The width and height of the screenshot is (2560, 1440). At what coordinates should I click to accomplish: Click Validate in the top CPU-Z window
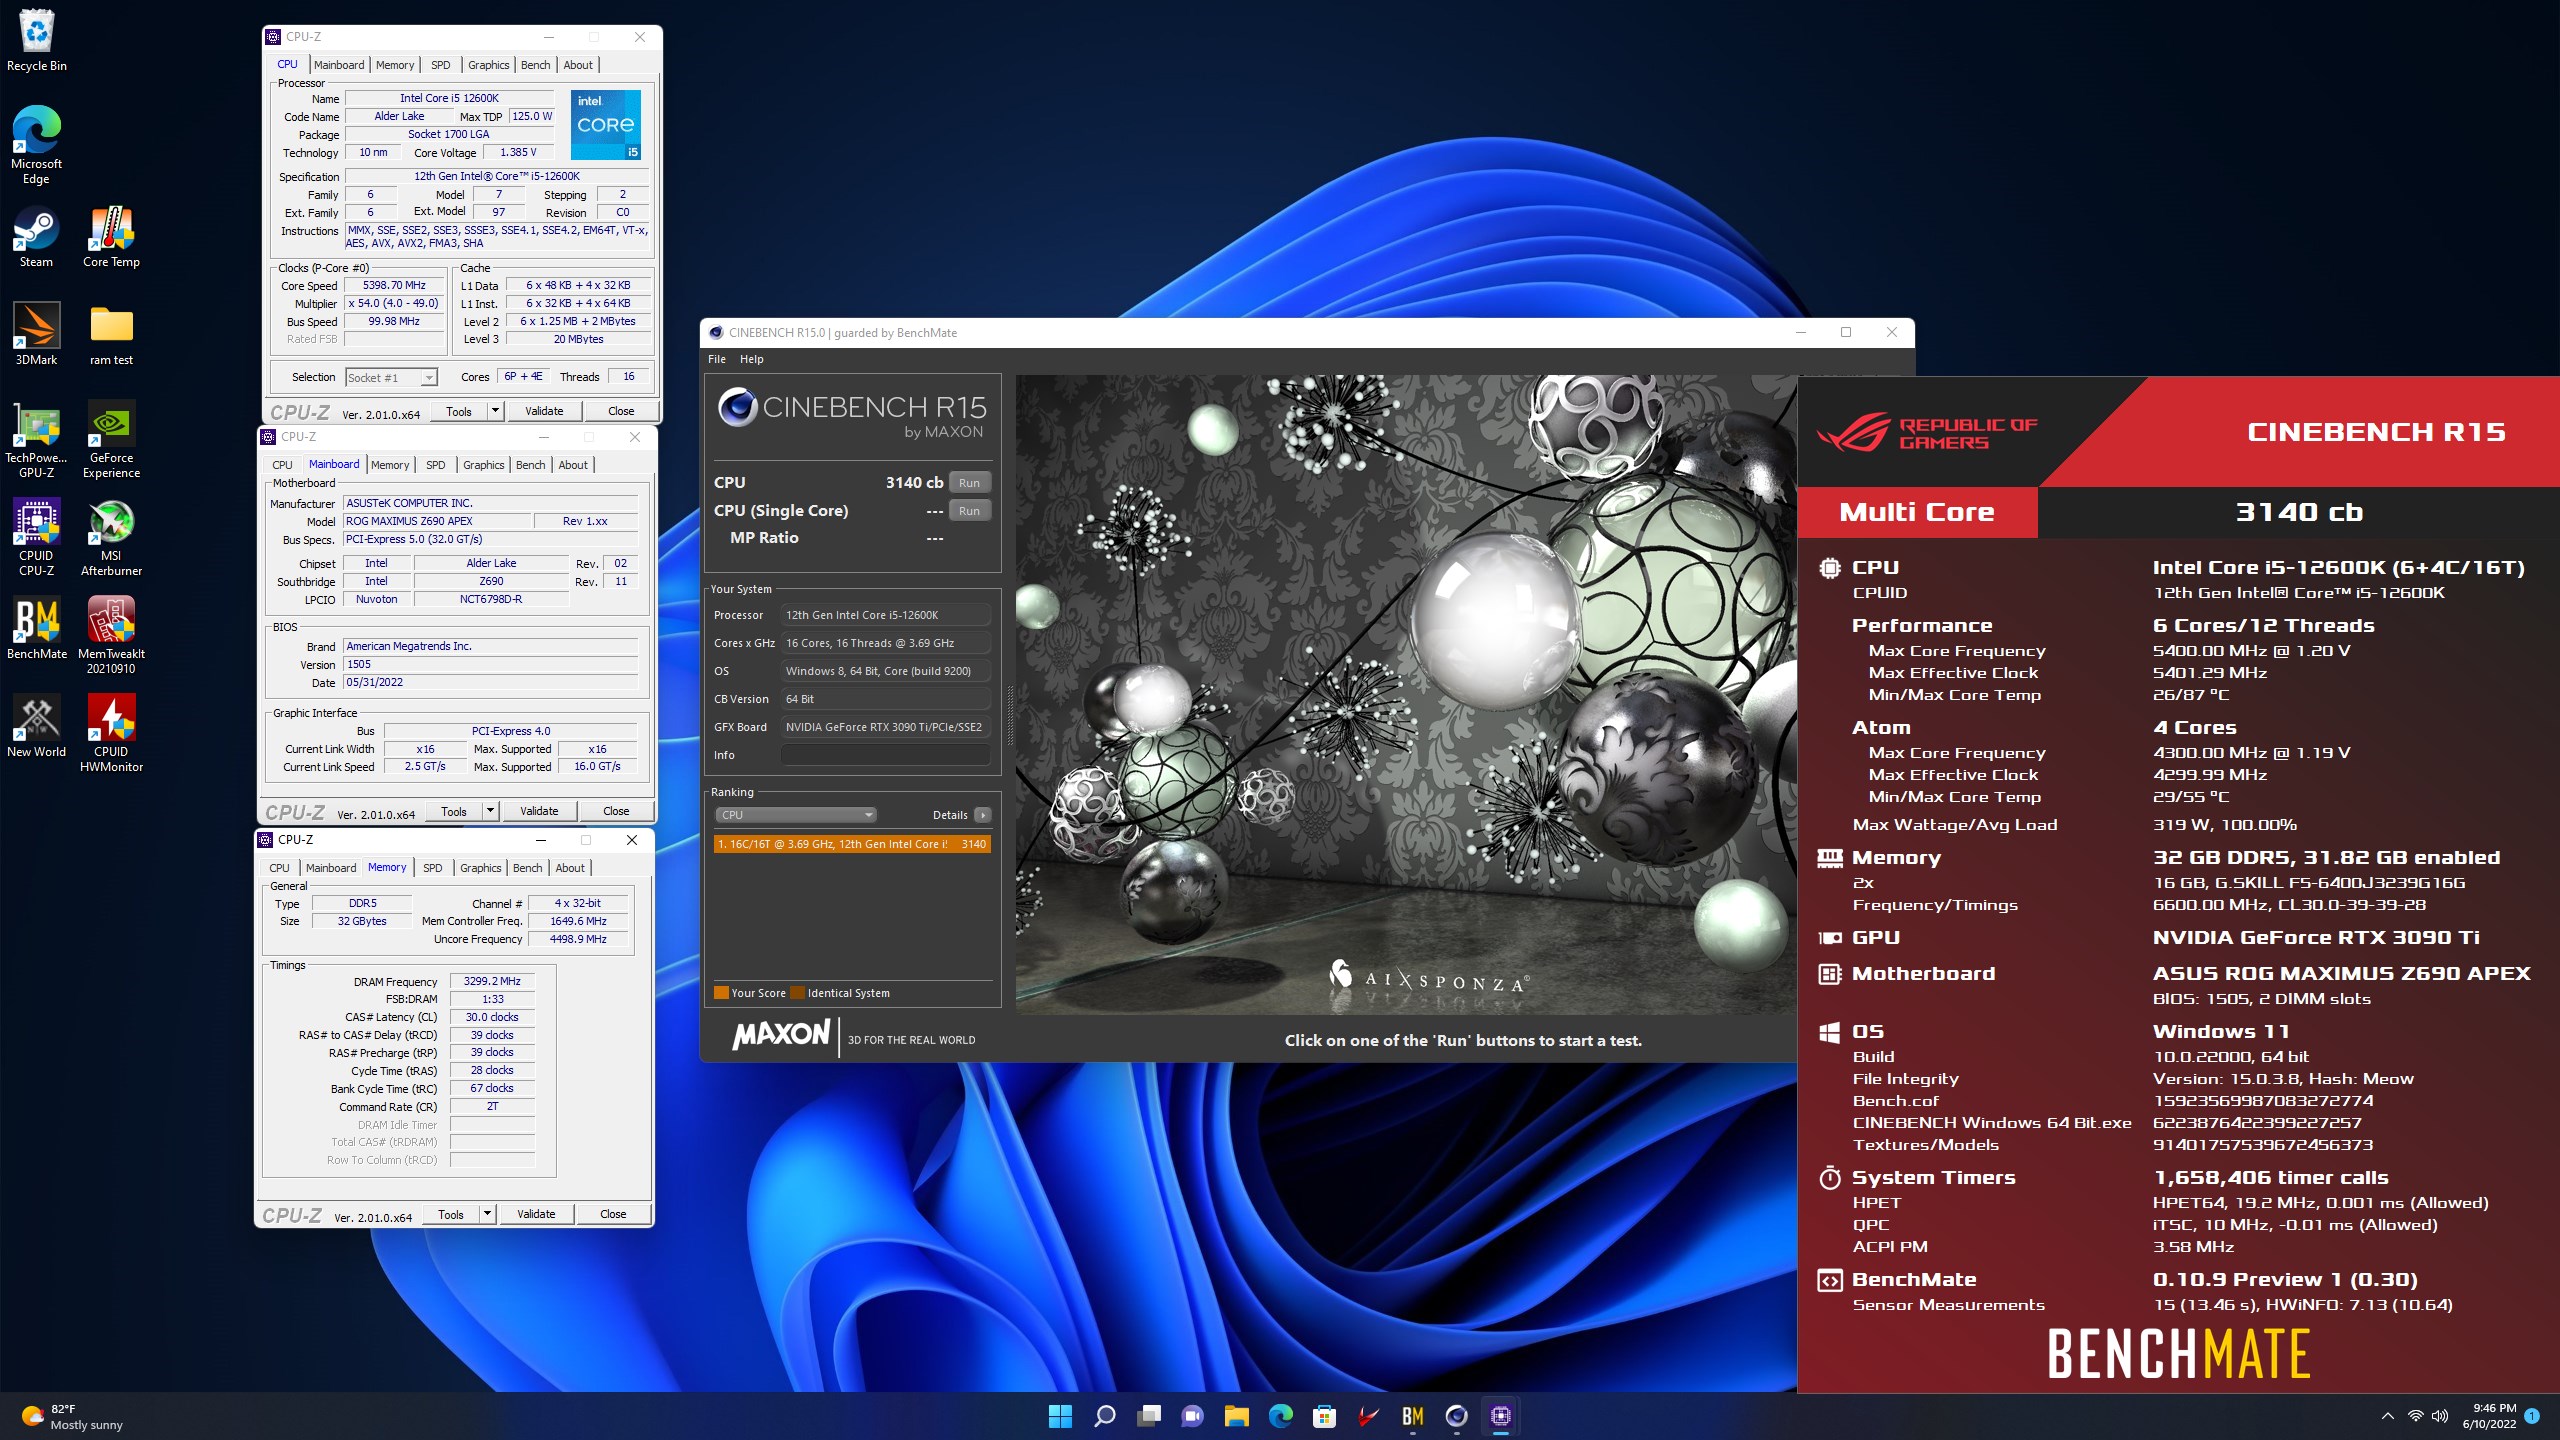click(544, 411)
